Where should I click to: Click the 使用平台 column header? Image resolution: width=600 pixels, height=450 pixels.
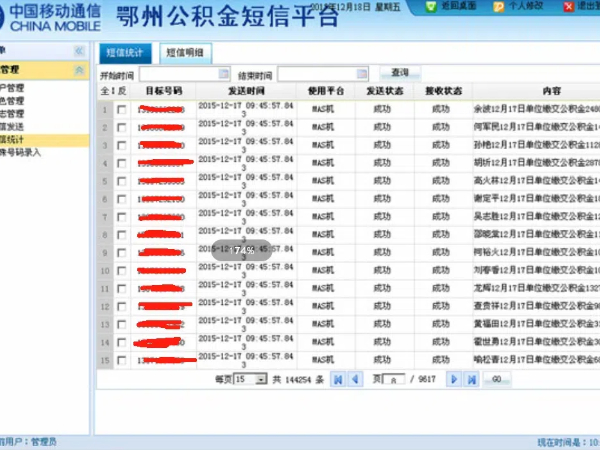click(x=326, y=91)
